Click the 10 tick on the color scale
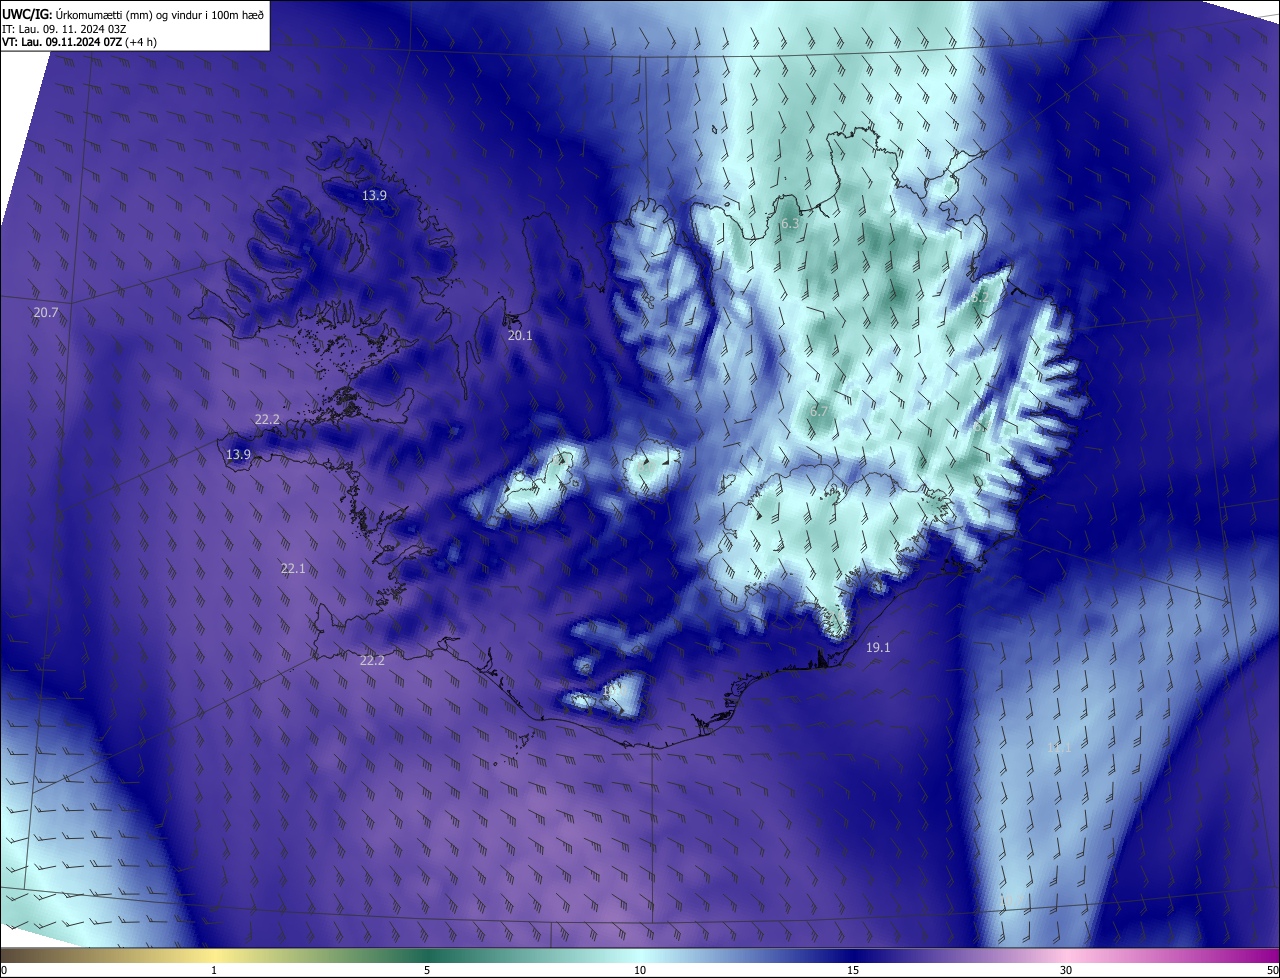The image size is (1280, 978). click(x=640, y=970)
